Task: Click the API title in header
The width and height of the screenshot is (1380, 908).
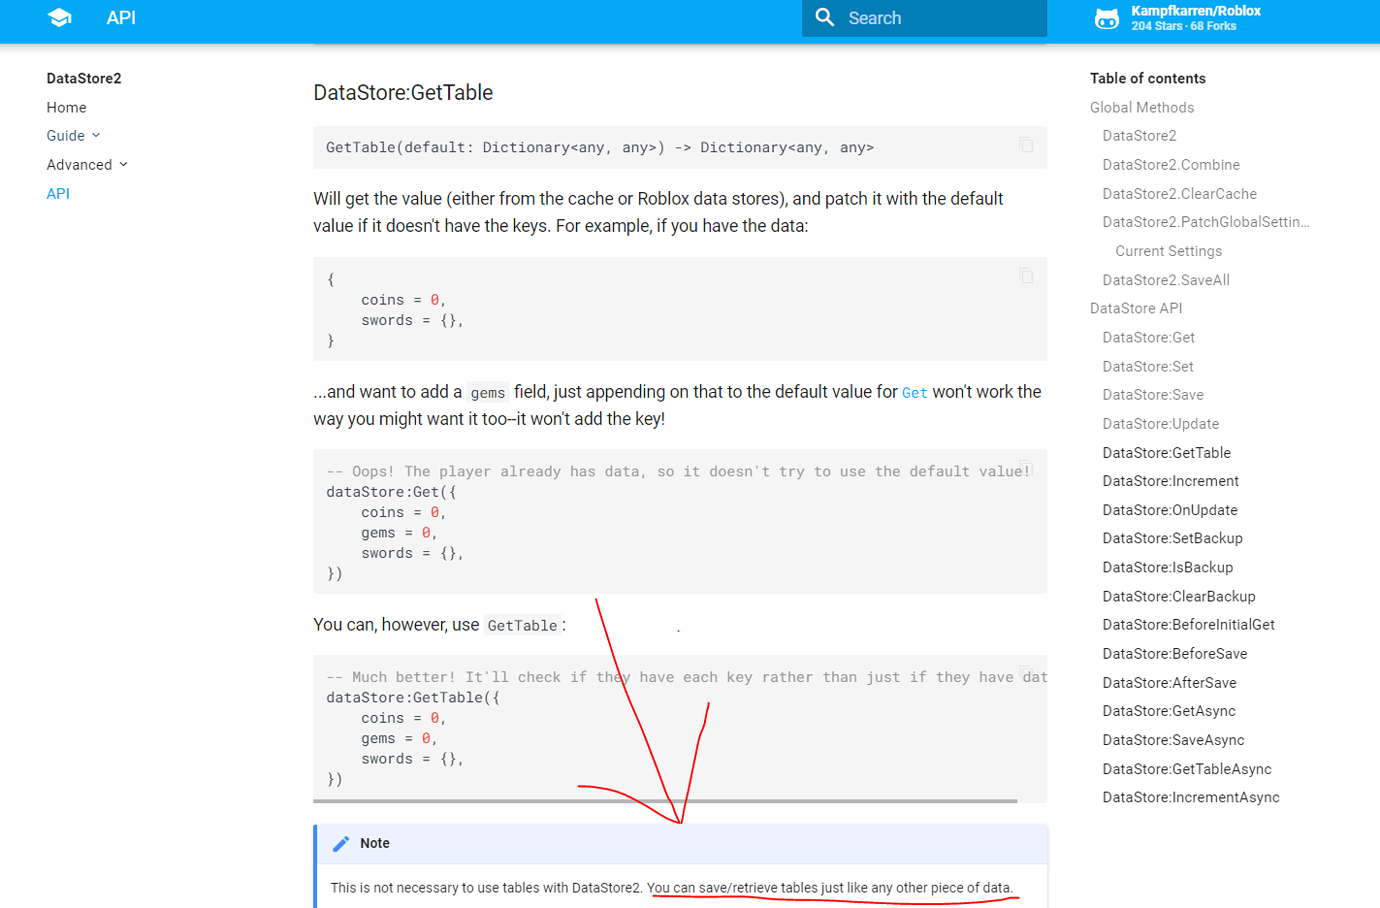Action: coord(121,18)
